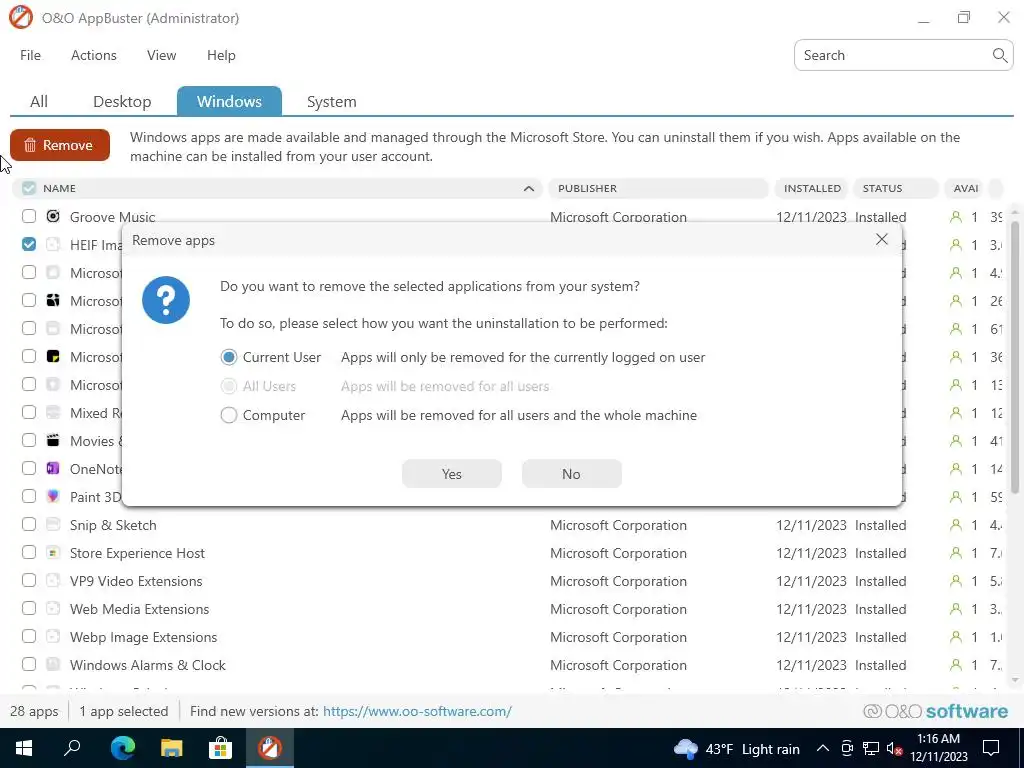Click the O&O AppBuster taskbar icon
Image resolution: width=1024 pixels, height=768 pixels.
(x=270, y=748)
